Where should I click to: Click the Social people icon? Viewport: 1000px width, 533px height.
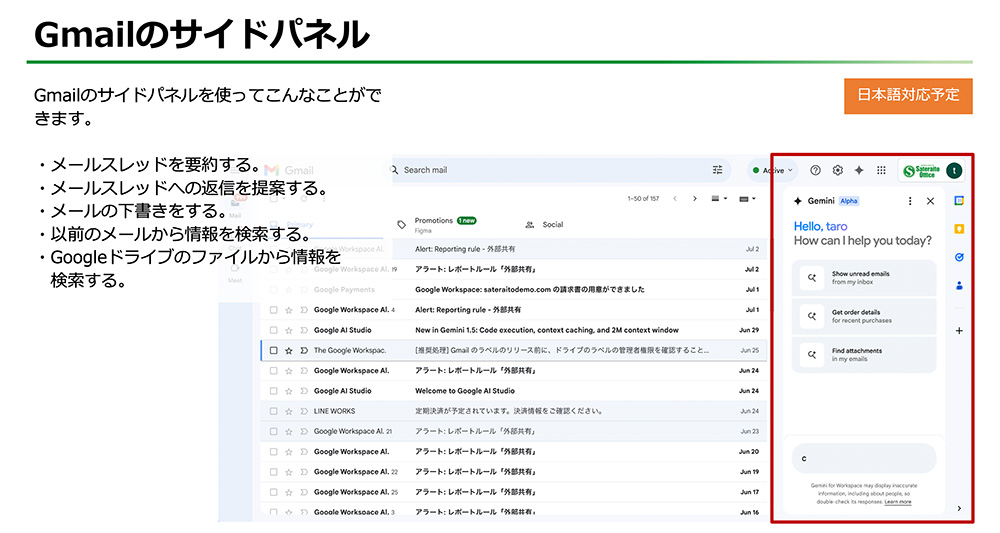529,224
